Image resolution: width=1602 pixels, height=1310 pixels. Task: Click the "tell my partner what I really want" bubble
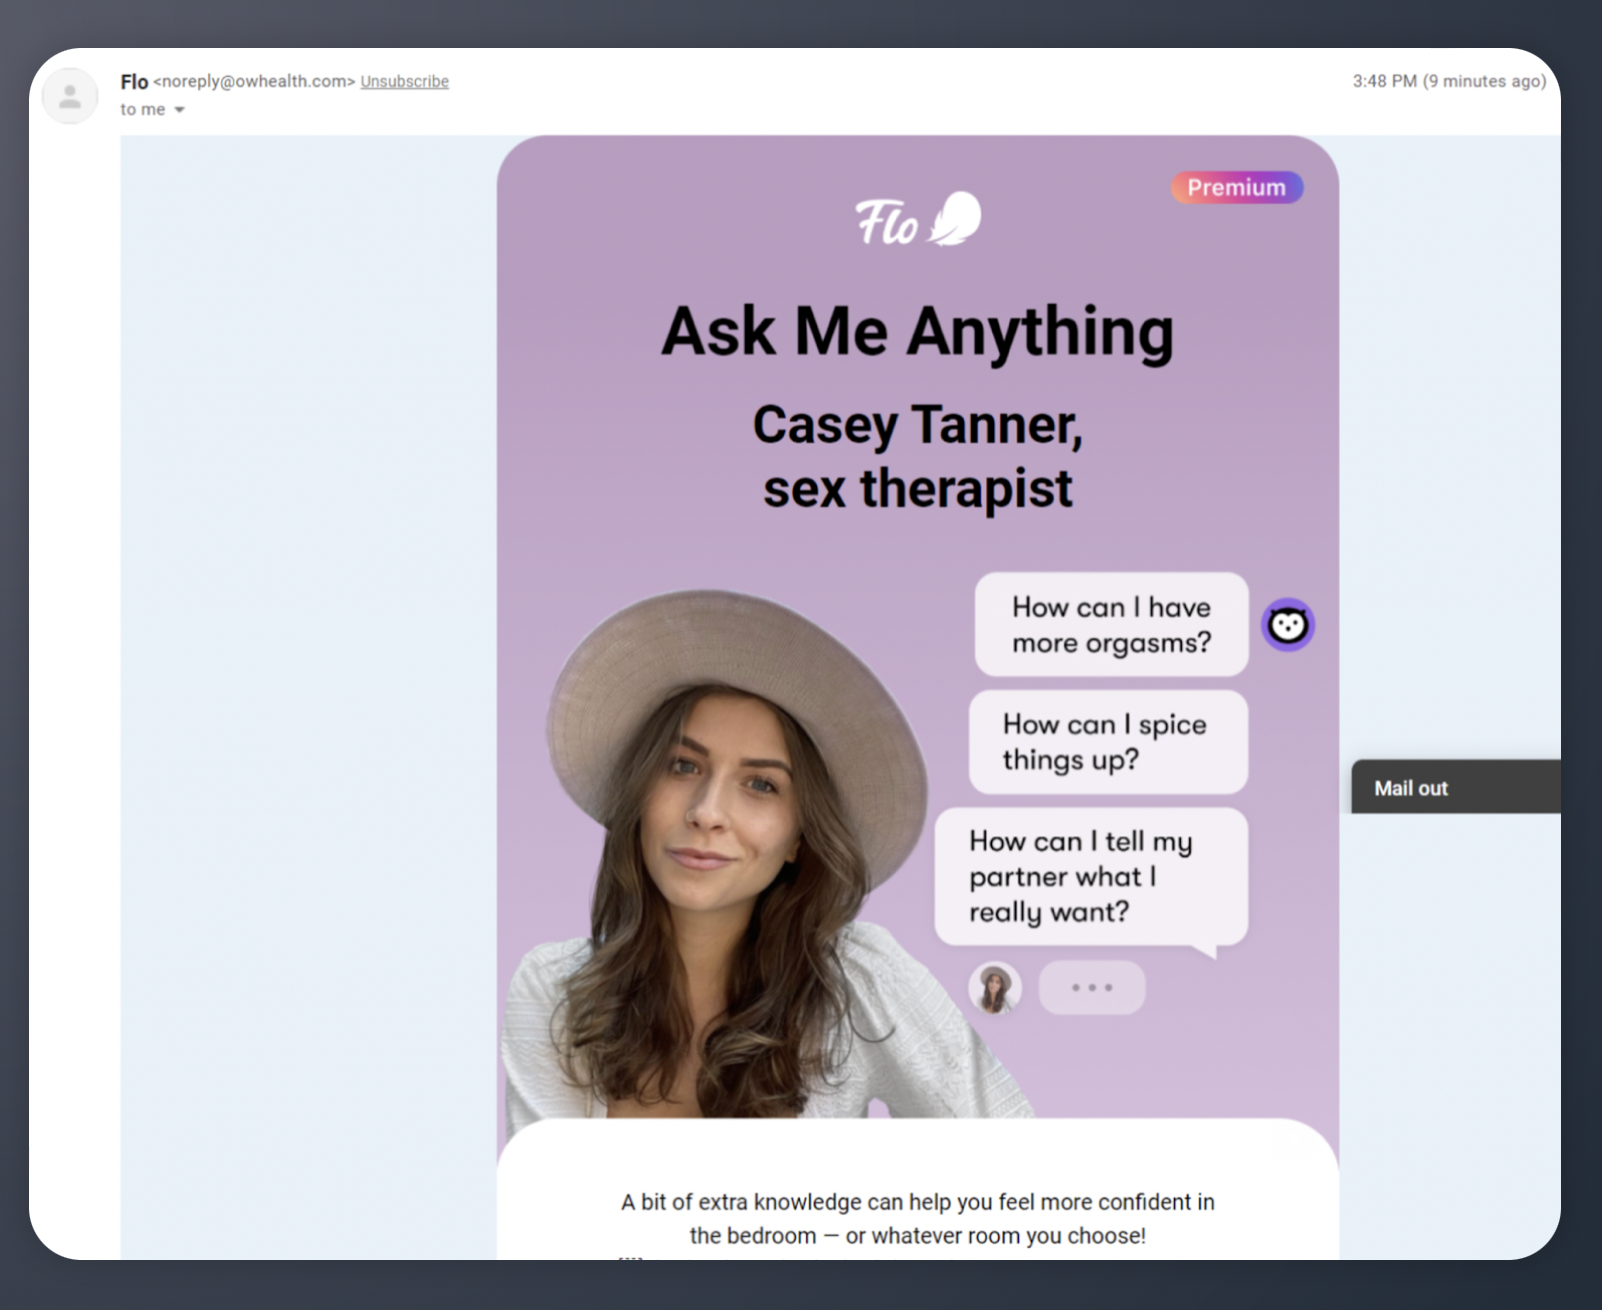click(x=1090, y=876)
